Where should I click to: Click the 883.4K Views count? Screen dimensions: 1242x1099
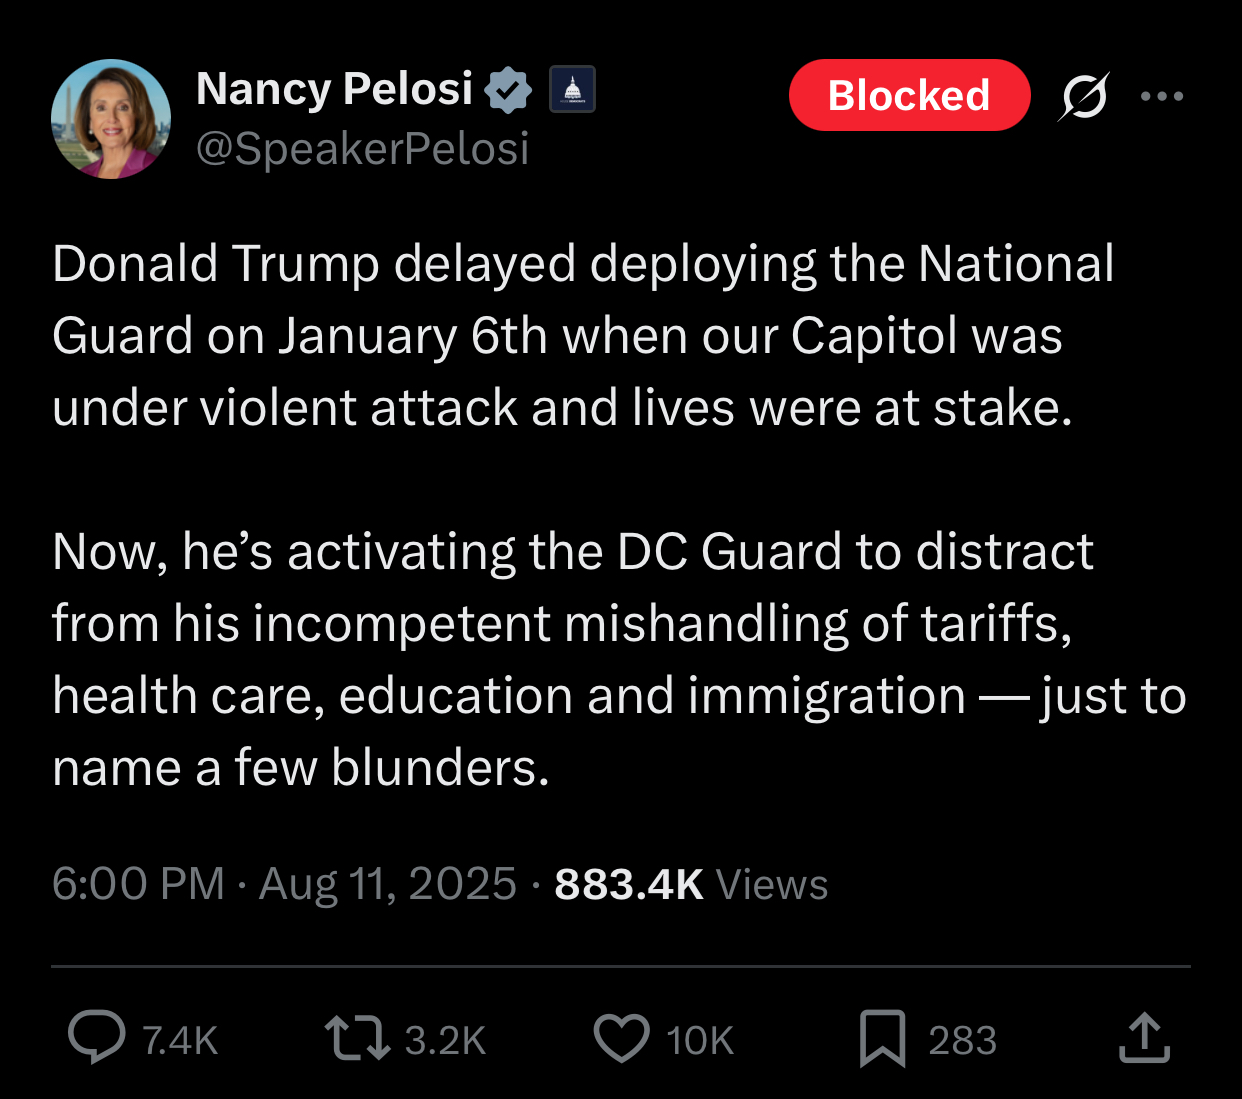point(691,884)
